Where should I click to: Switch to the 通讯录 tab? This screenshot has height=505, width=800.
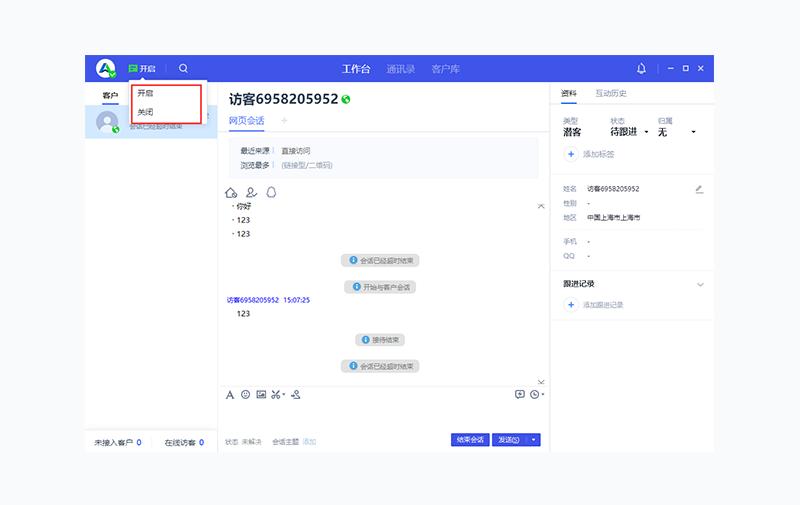401,69
